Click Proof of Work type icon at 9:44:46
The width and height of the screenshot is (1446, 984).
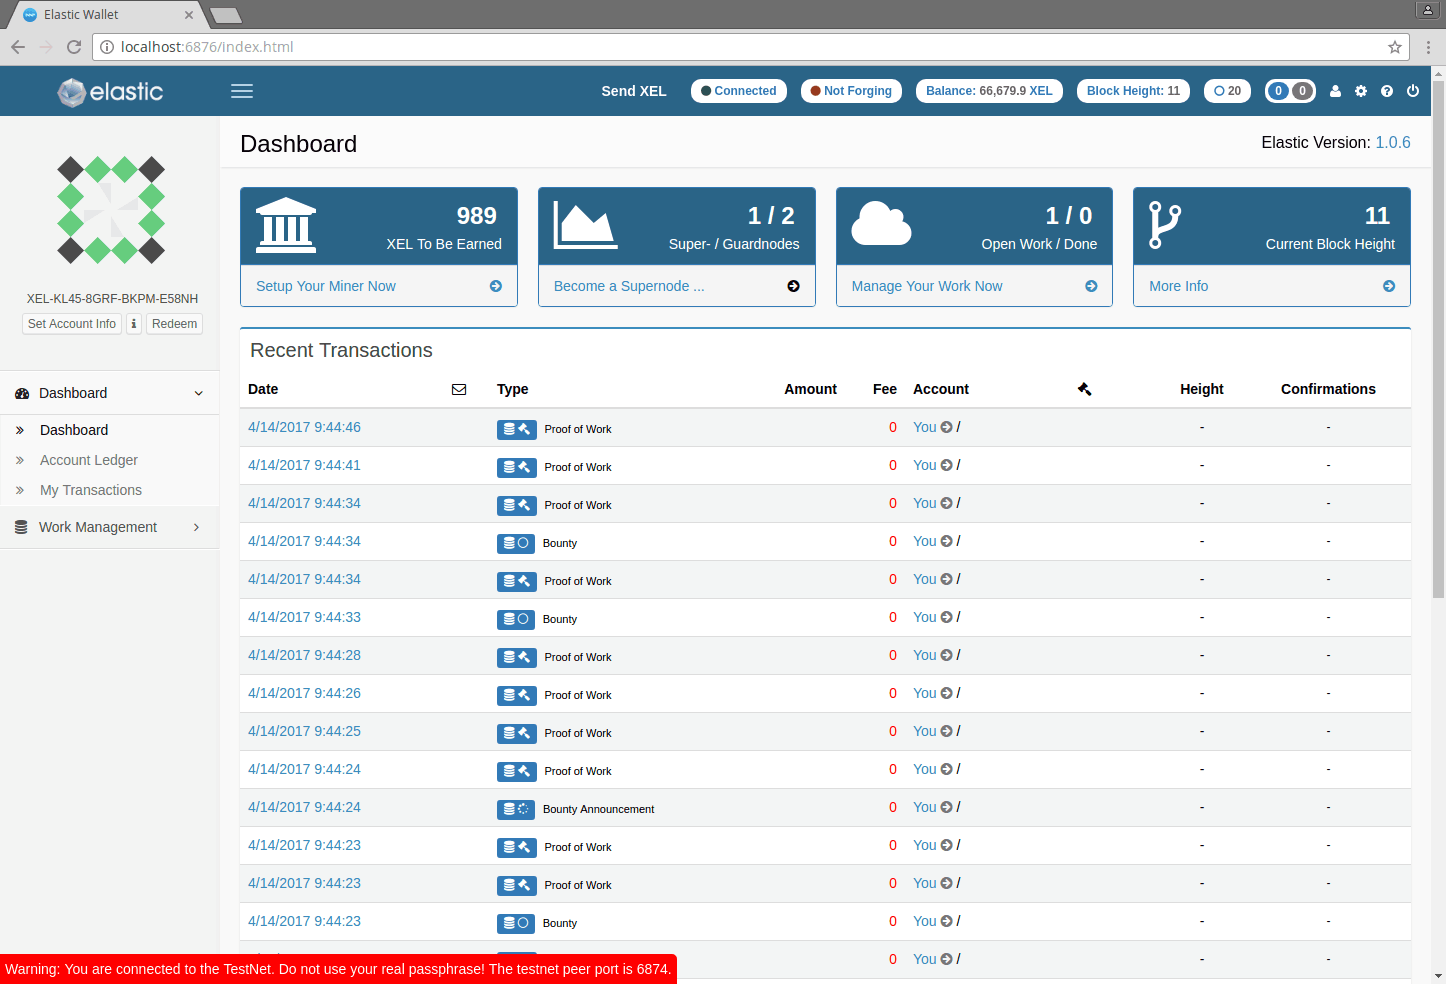517,429
